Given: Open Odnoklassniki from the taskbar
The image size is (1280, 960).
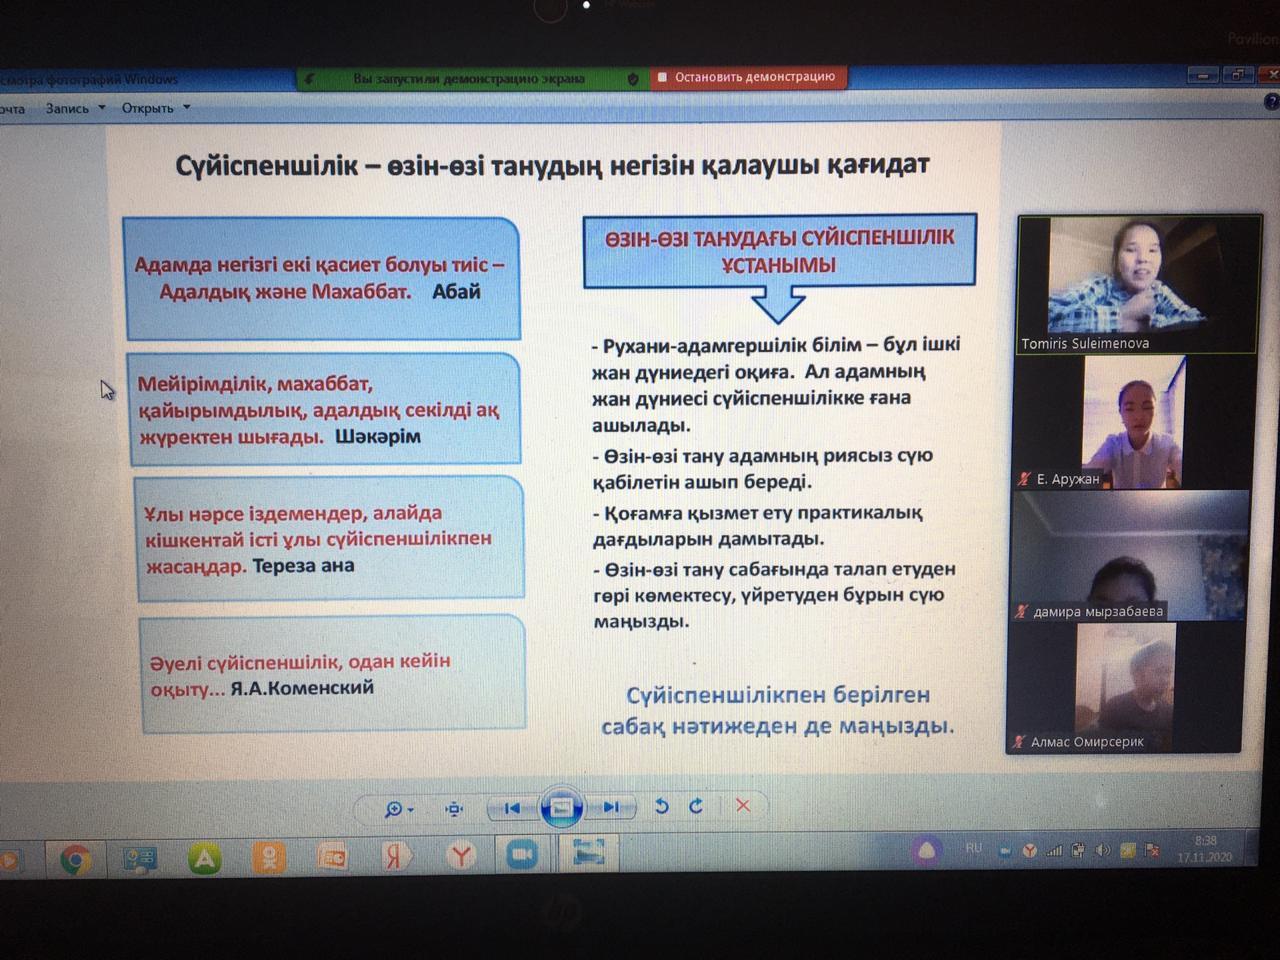Looking at the screenshot, I should (268, 858).
